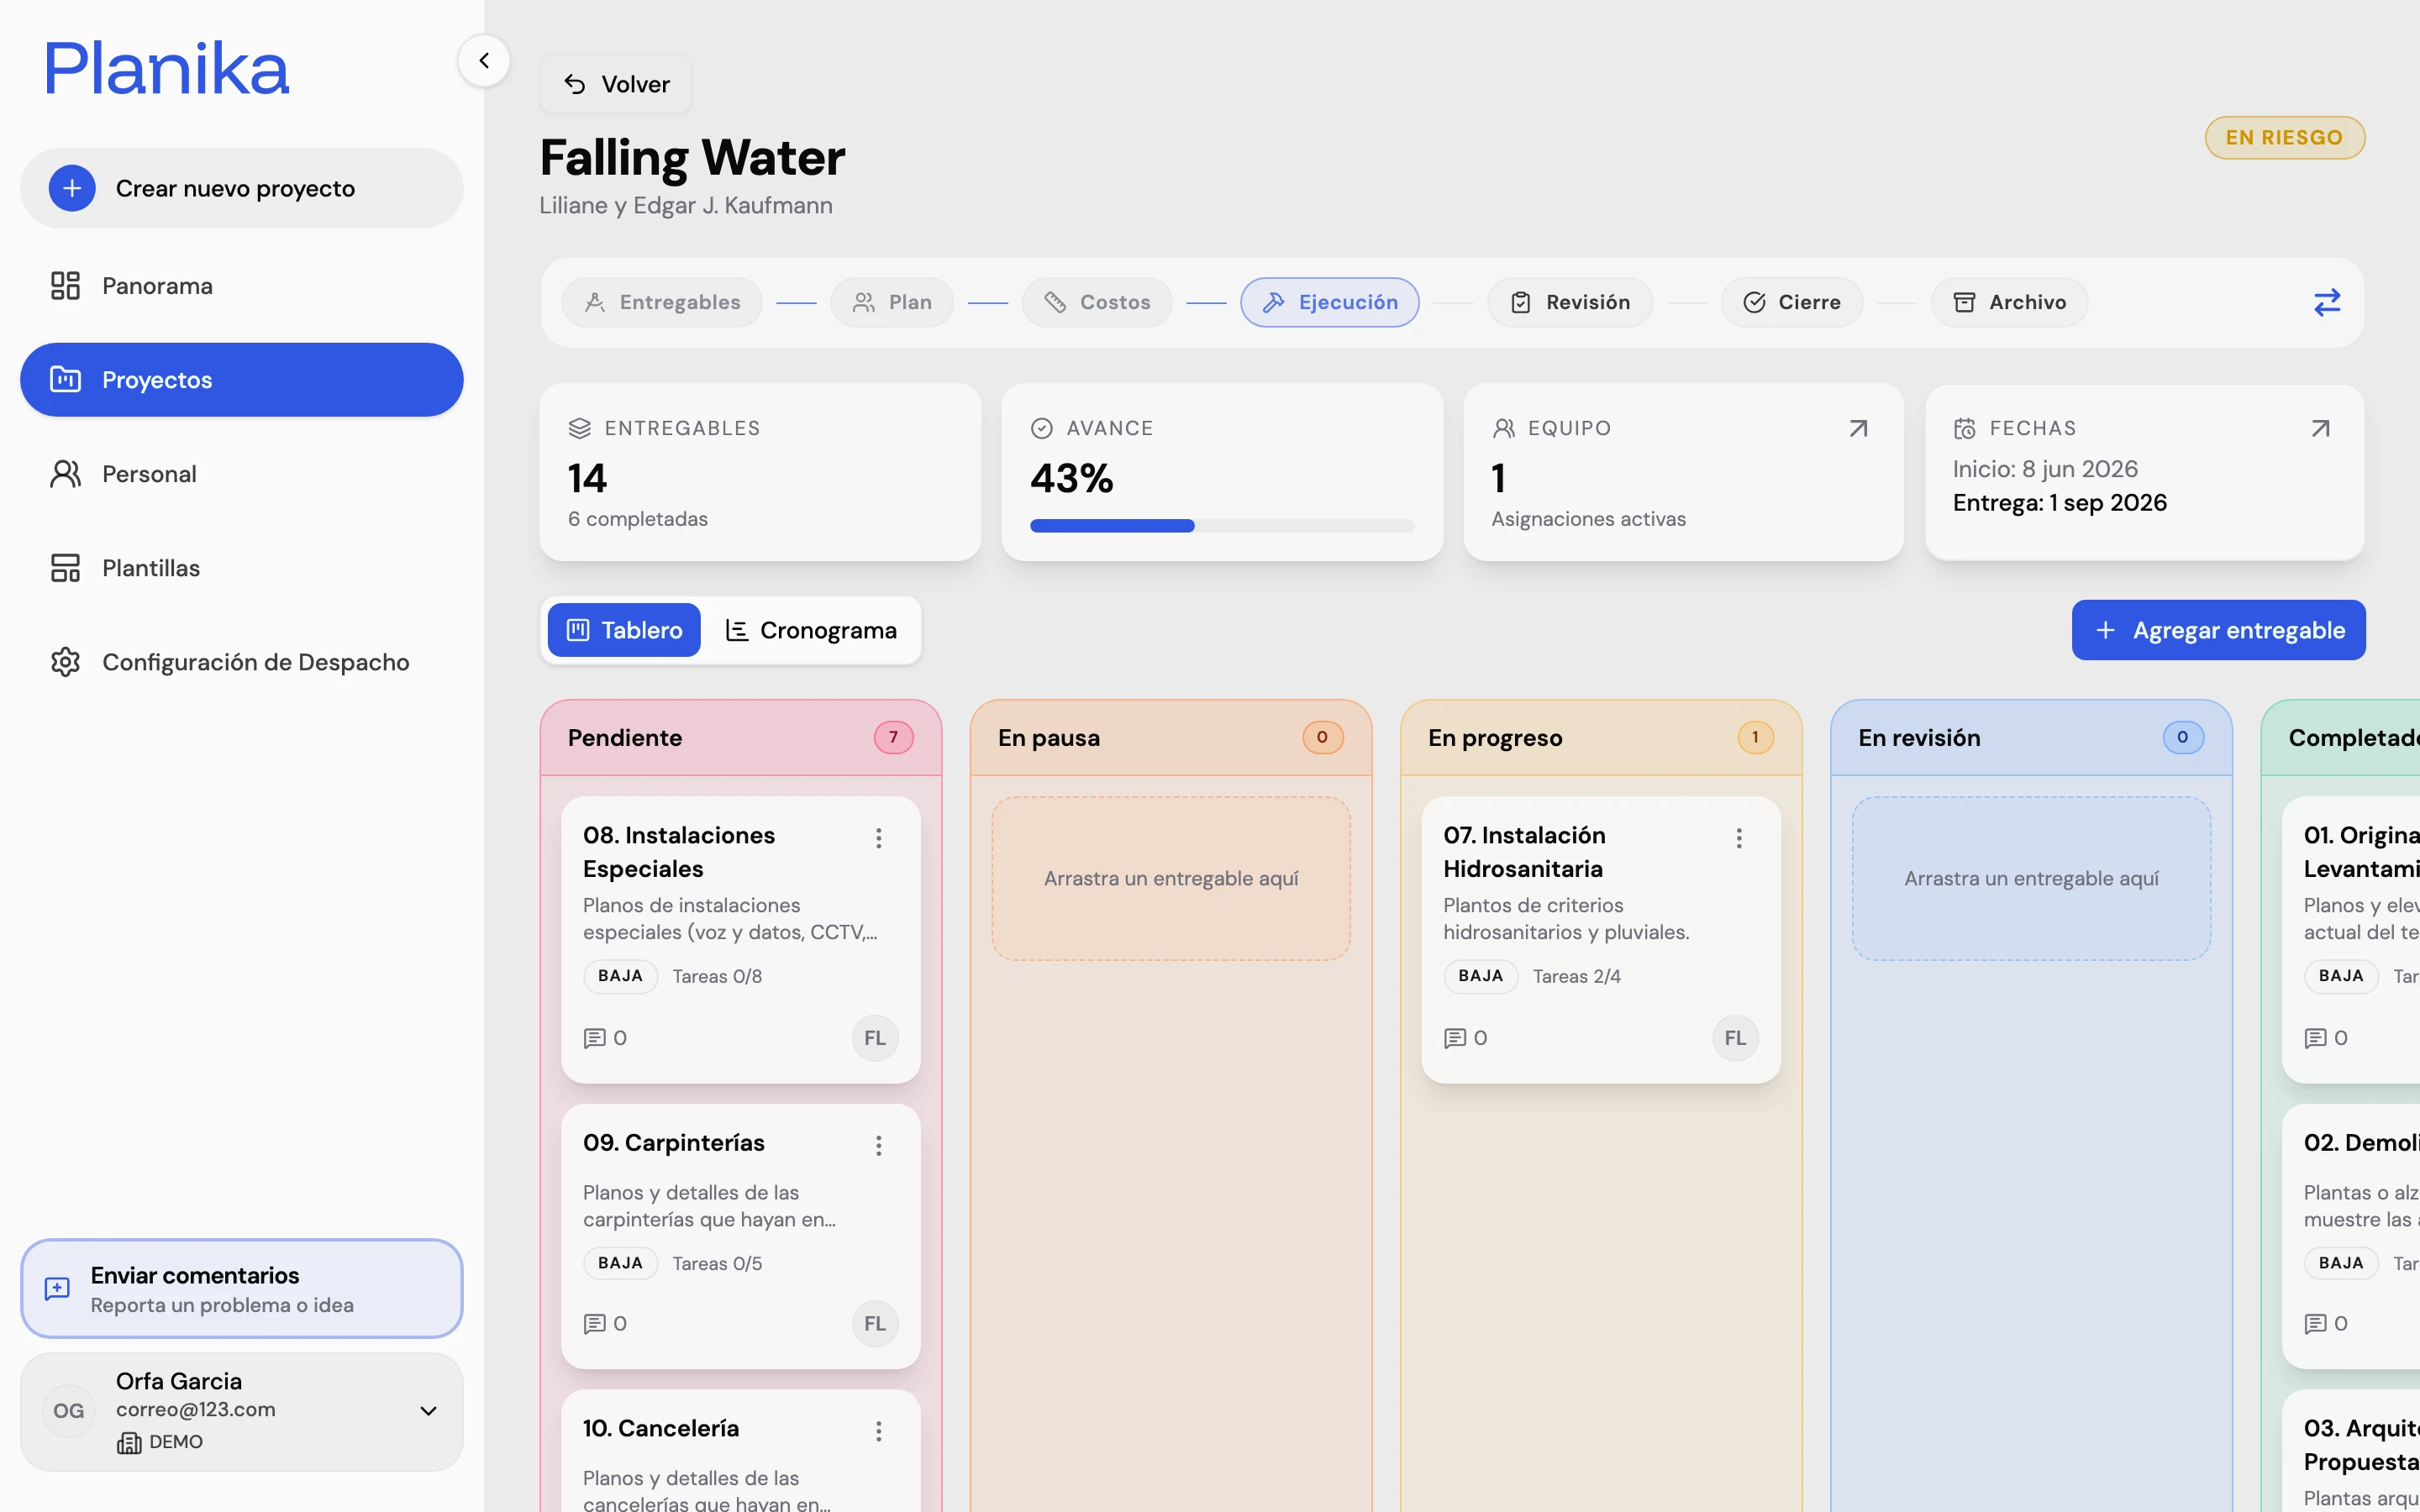The height and width of the screenshot is (1512, 2420).
Task: Select the Costos phase step
Action: [1097, 302]
